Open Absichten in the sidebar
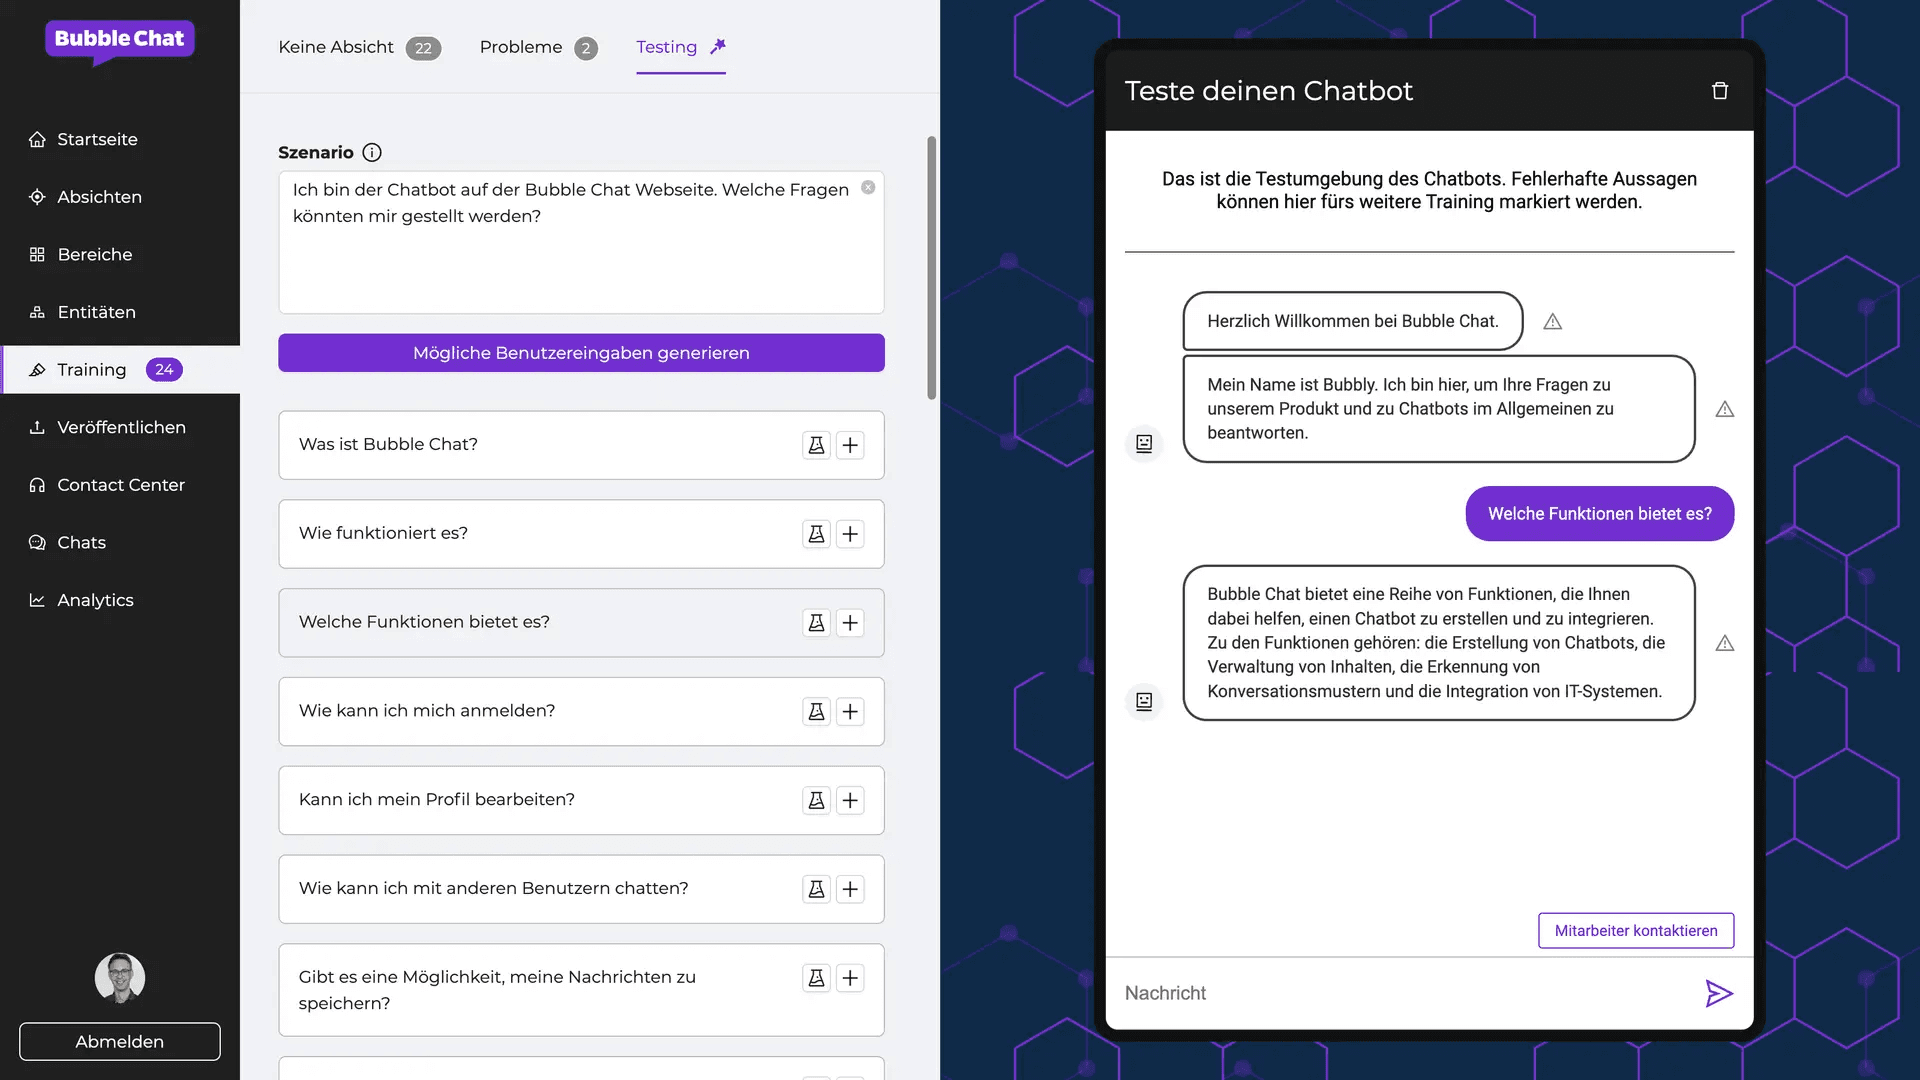This screenshot has height=1080, width=1920. 99,197
